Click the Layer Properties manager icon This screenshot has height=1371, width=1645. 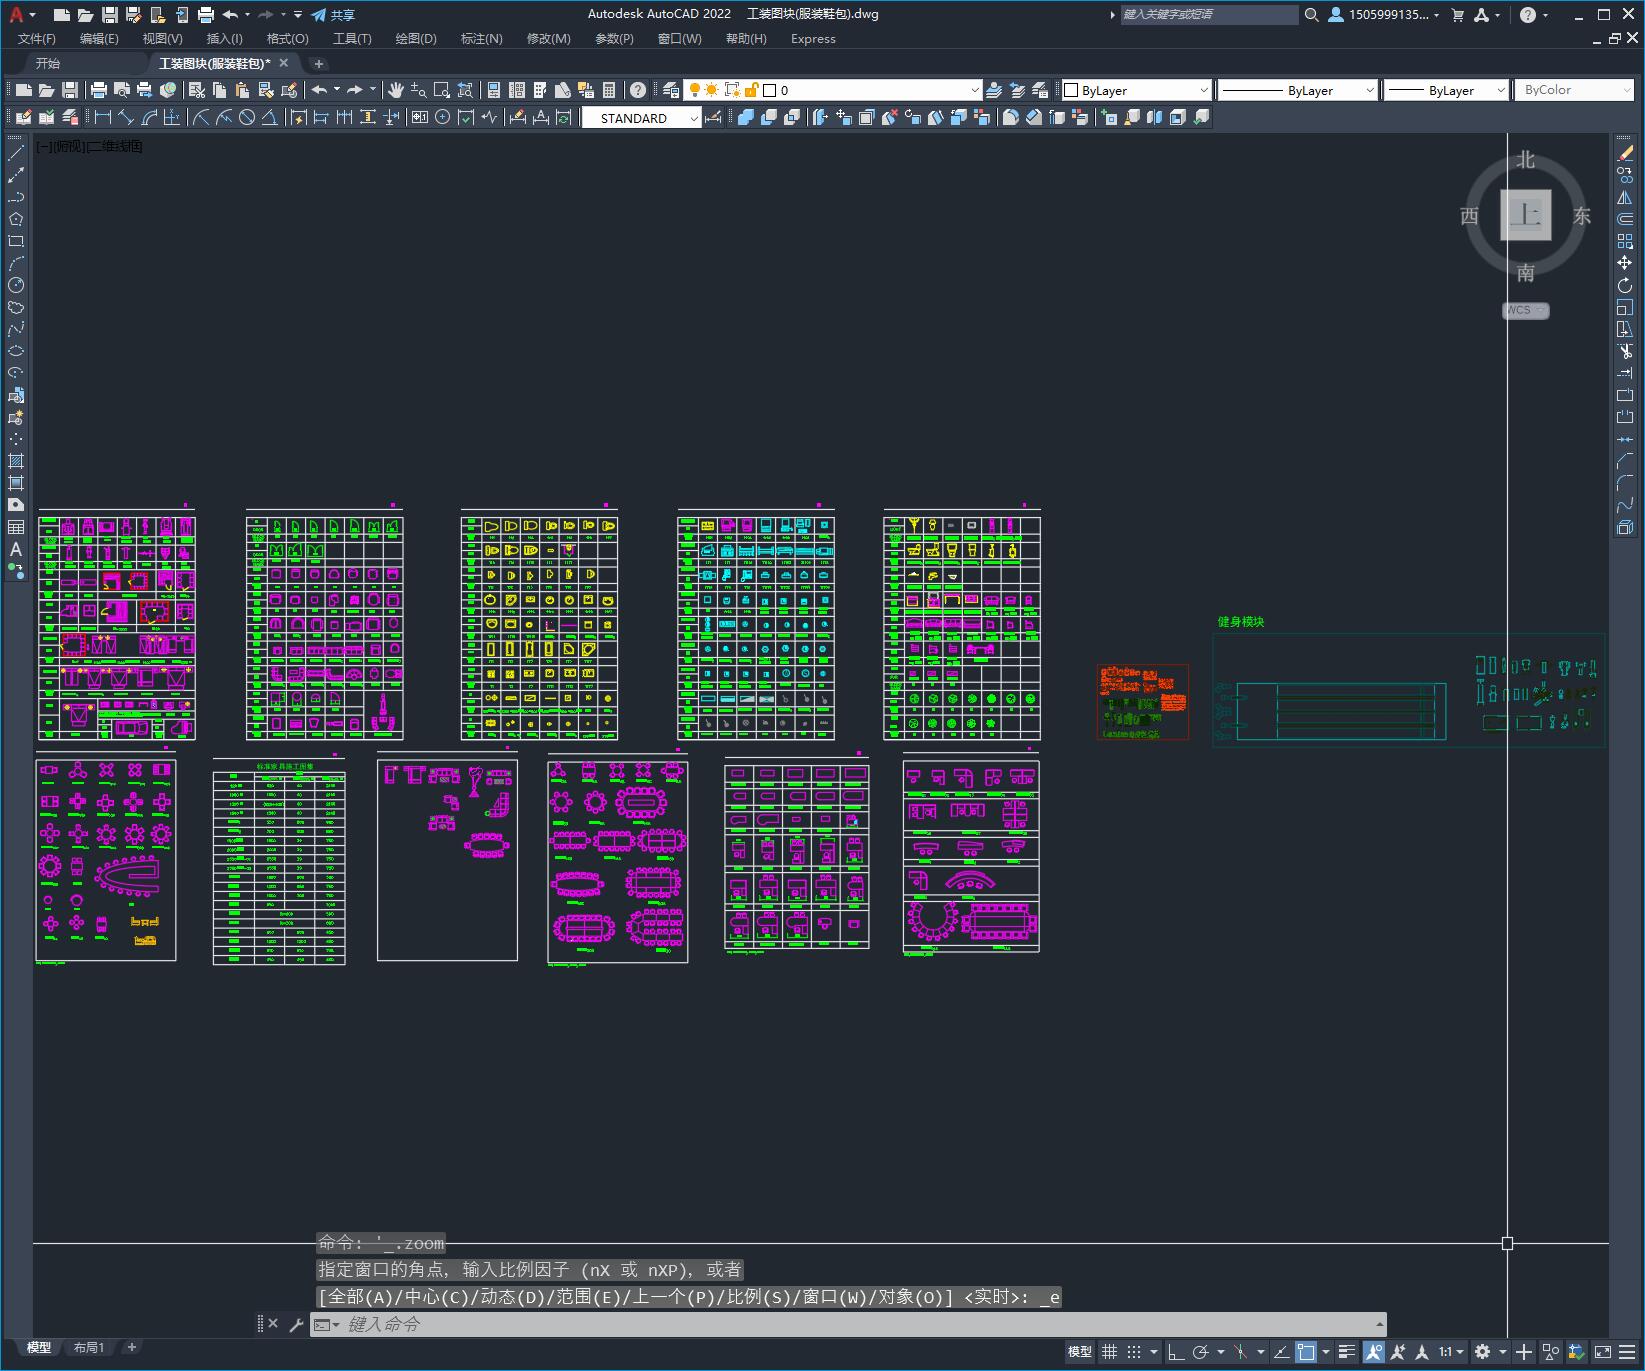point(671,90)
